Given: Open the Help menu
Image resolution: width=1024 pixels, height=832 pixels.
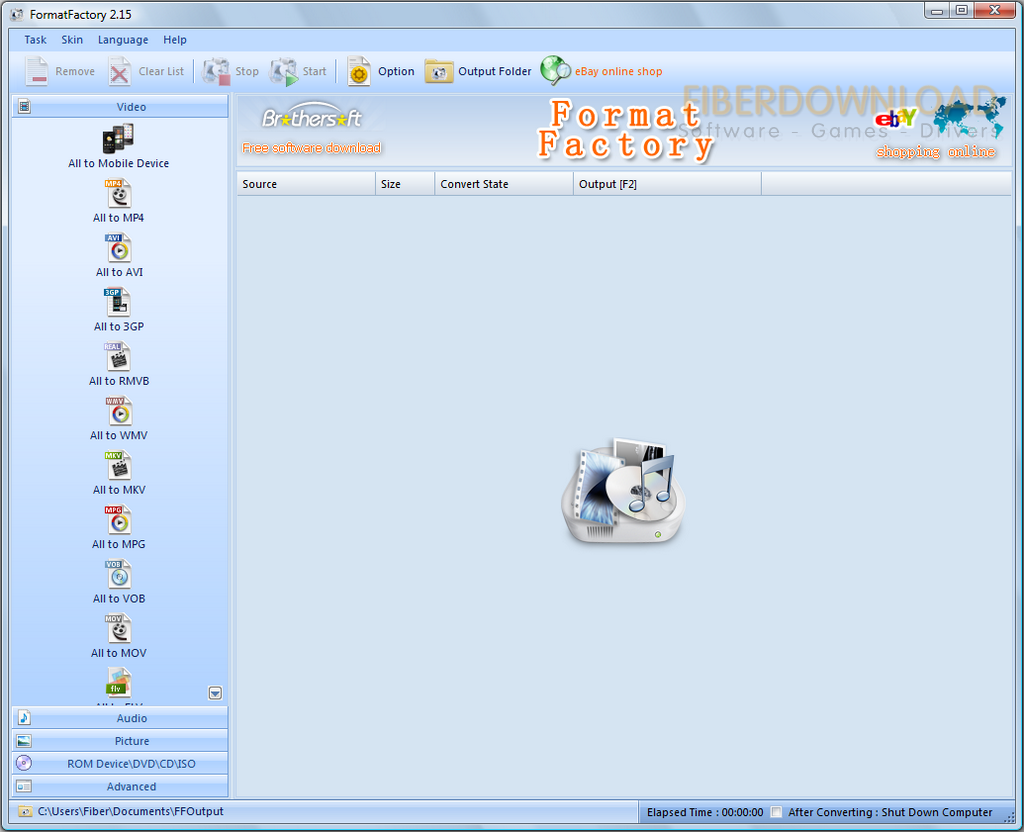Looking at the screenshot, I should pos(174,40).
